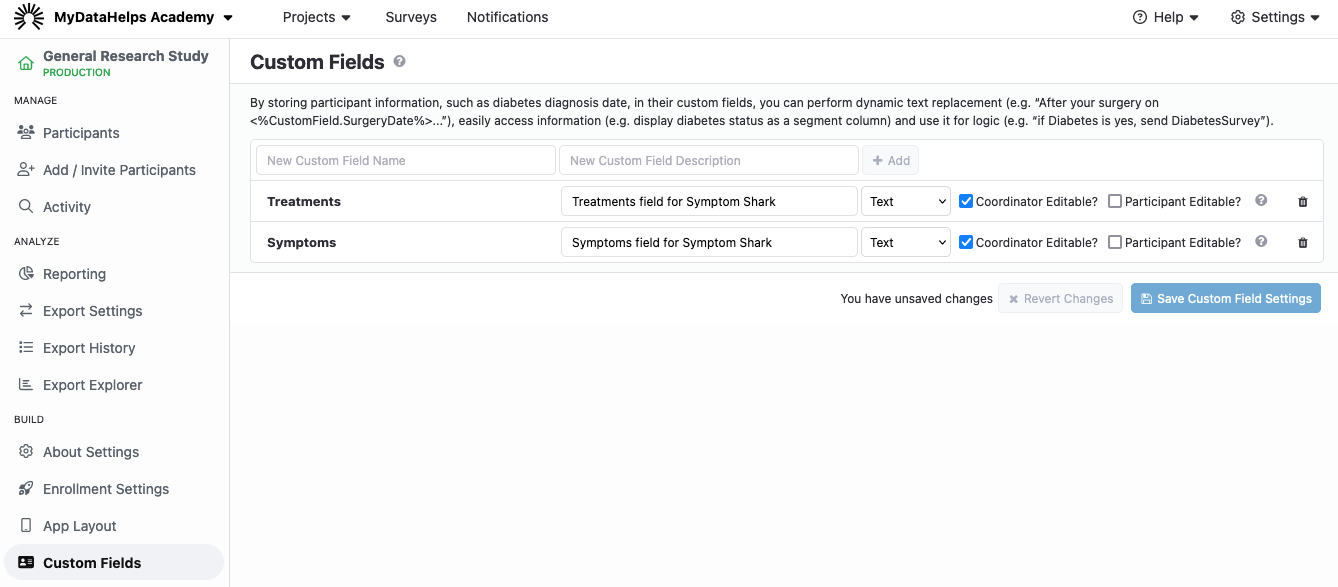Click the MyDataHelps starburst logo
Viewport: 1338px width, 587px height.
pos(28,17)
